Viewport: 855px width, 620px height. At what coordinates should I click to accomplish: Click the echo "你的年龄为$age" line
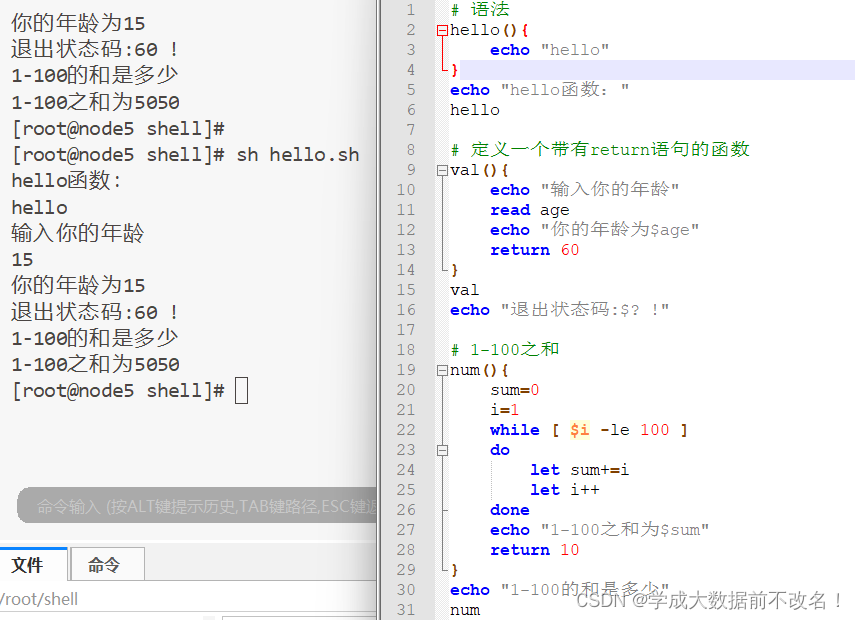point(594,230)
